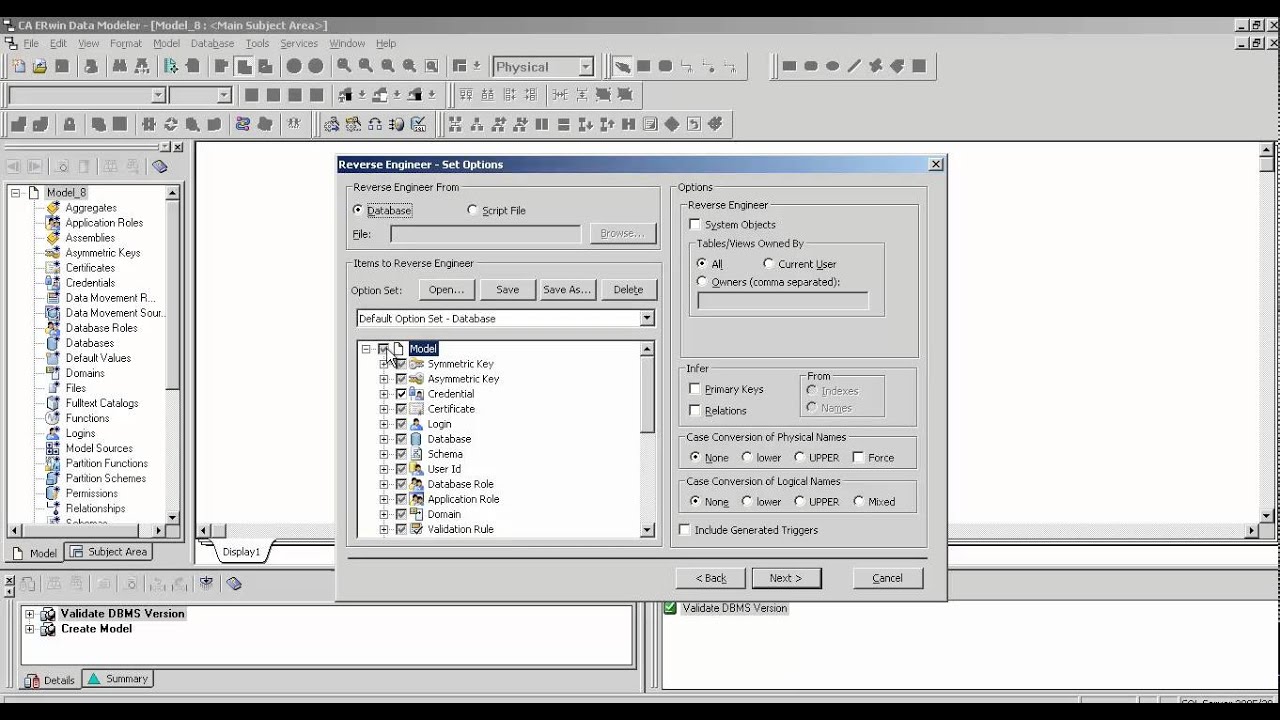The width and height of the screenshot is (1280, 720).
Task: Click the binoculars Find icon
Action: 120,66
